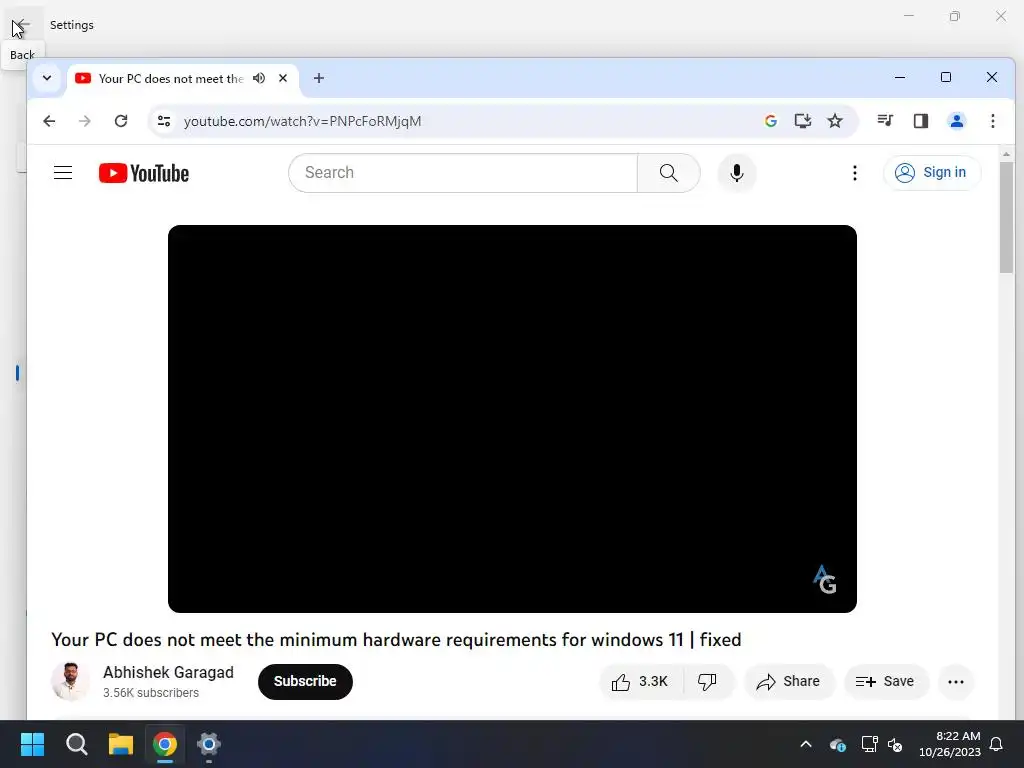Switch to Settings app in the taskbar
Viewport: 1024px width, 768px height.
(x=208, y=744)
